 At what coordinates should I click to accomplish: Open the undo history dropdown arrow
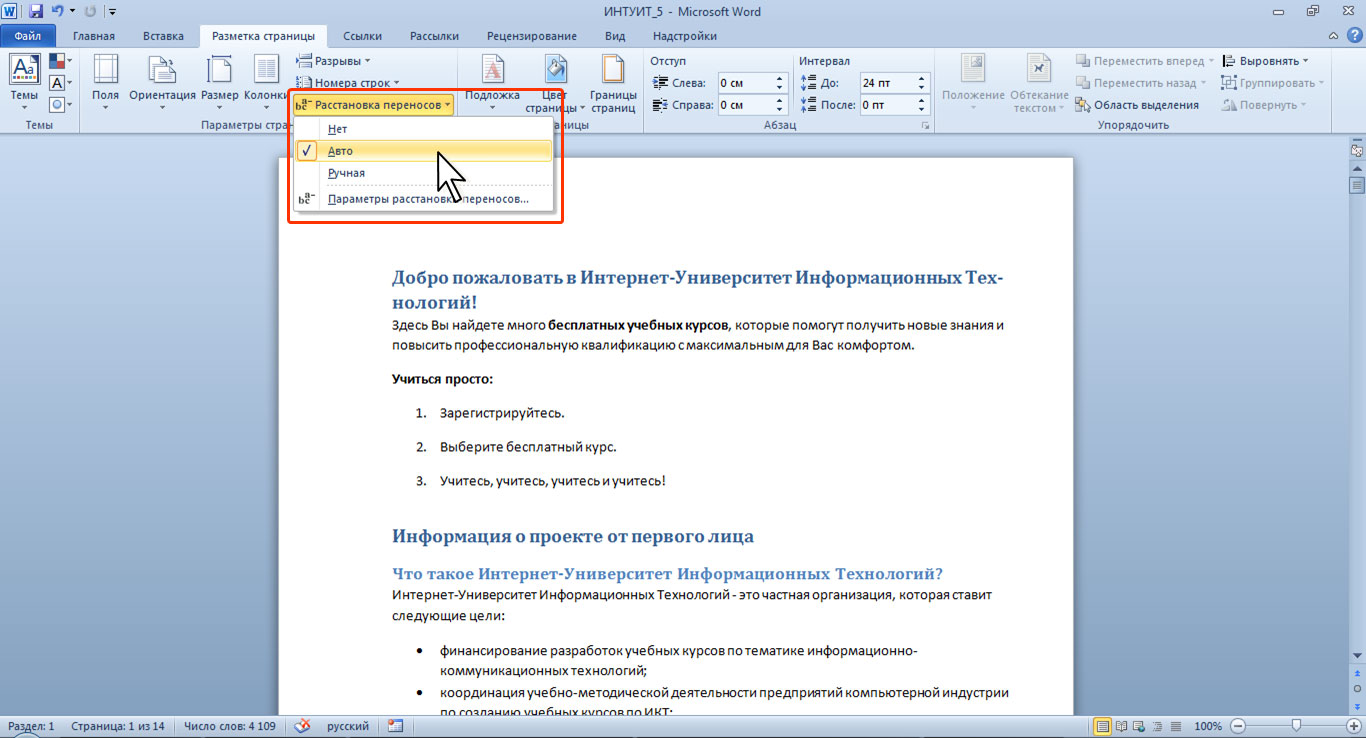pos(72,12)
